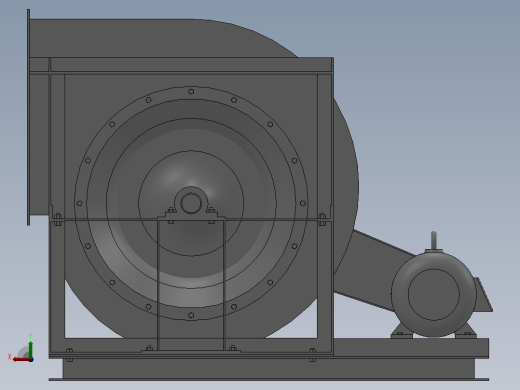Click the red X axis arrow of the triad
520x390 pixels.
[22, 360]
